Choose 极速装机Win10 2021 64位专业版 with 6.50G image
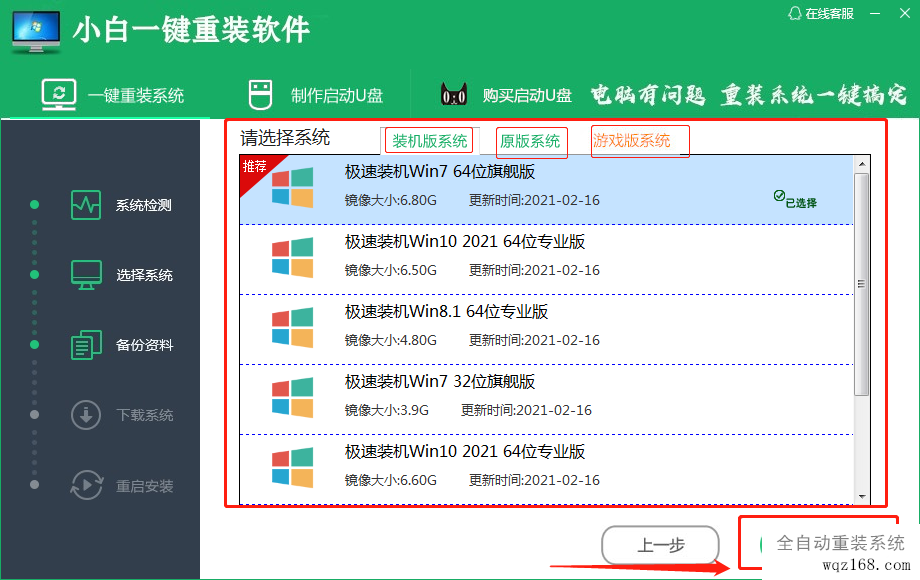Viewport: 920px width, 580px height. tap(546, 259)
